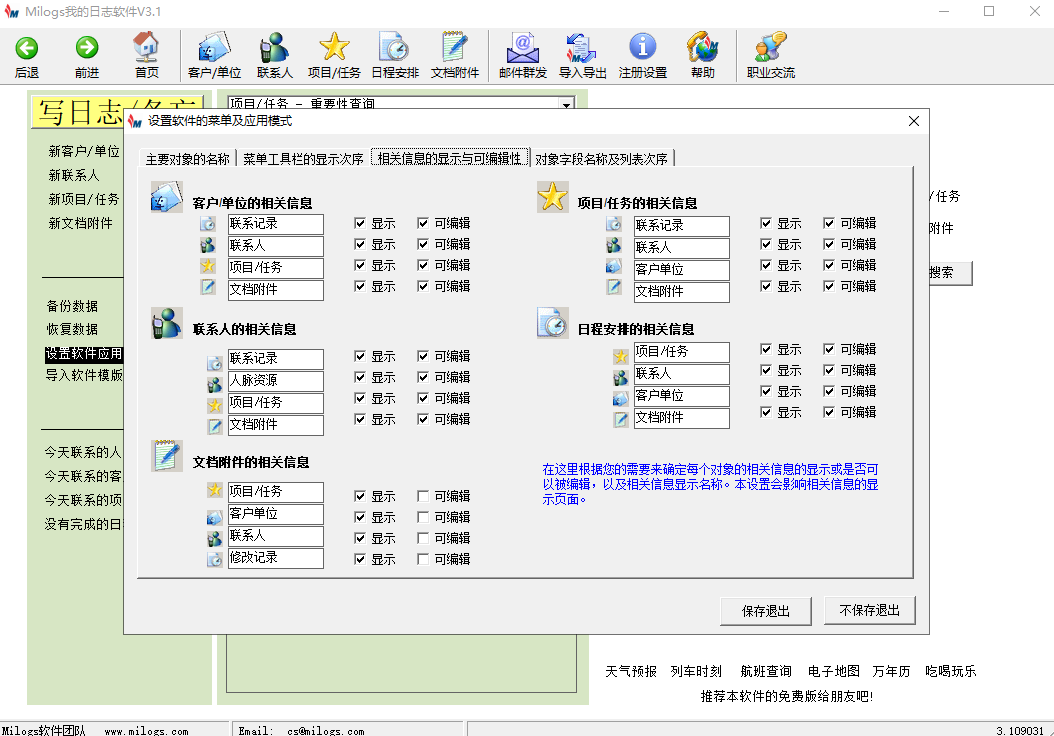Screen dimensions: 1054x736
Task: Open the 邮件群发 mass-mail icon
Action: point(524,55)
